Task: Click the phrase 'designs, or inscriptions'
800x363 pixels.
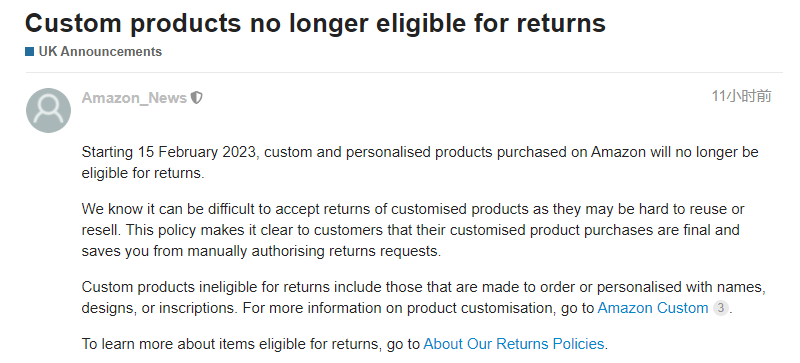Action: [159, 308]
